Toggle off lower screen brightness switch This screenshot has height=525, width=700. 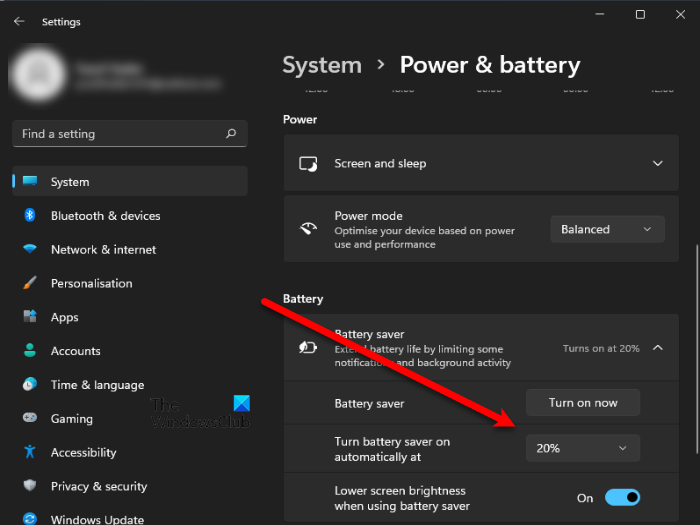point(622,497)
